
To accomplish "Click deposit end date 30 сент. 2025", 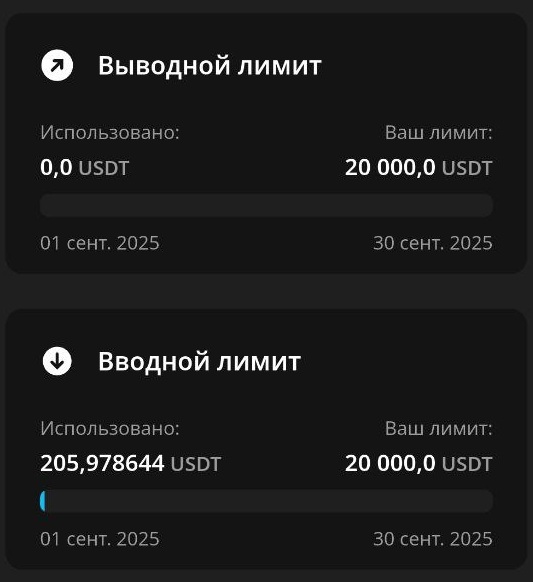I will pos(433,539).
